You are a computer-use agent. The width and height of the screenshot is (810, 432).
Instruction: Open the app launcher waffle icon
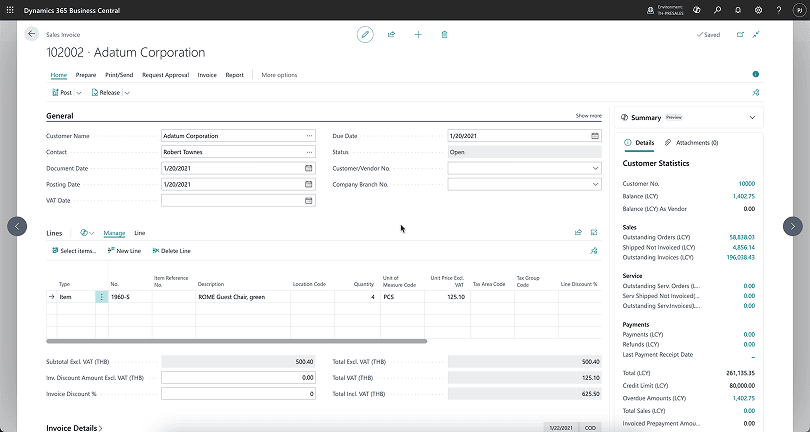click(10, 10)
